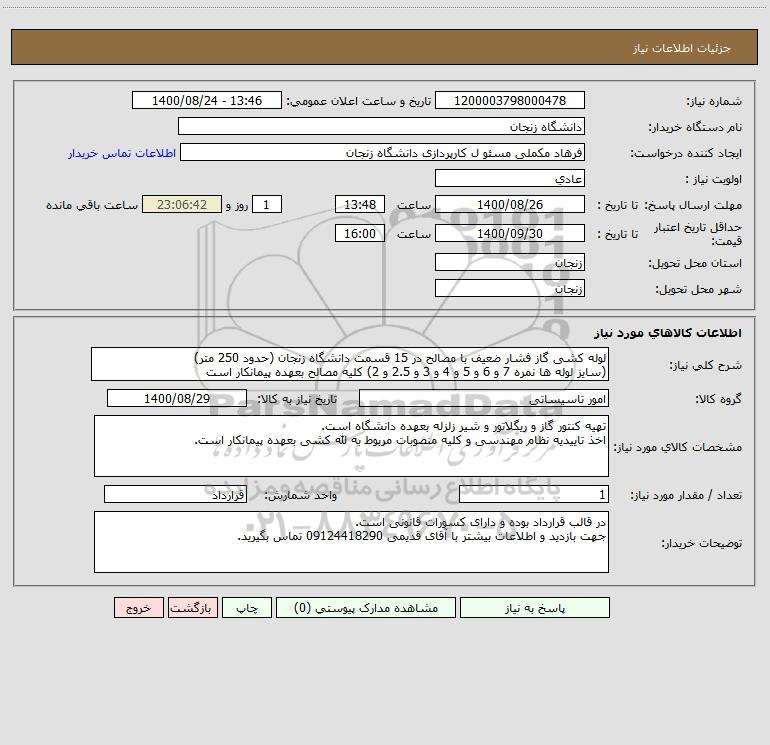Viewport: 770px width, 745px height.
Task: Click the 'چاپ' print button
Action: click(x=247, y=608)
